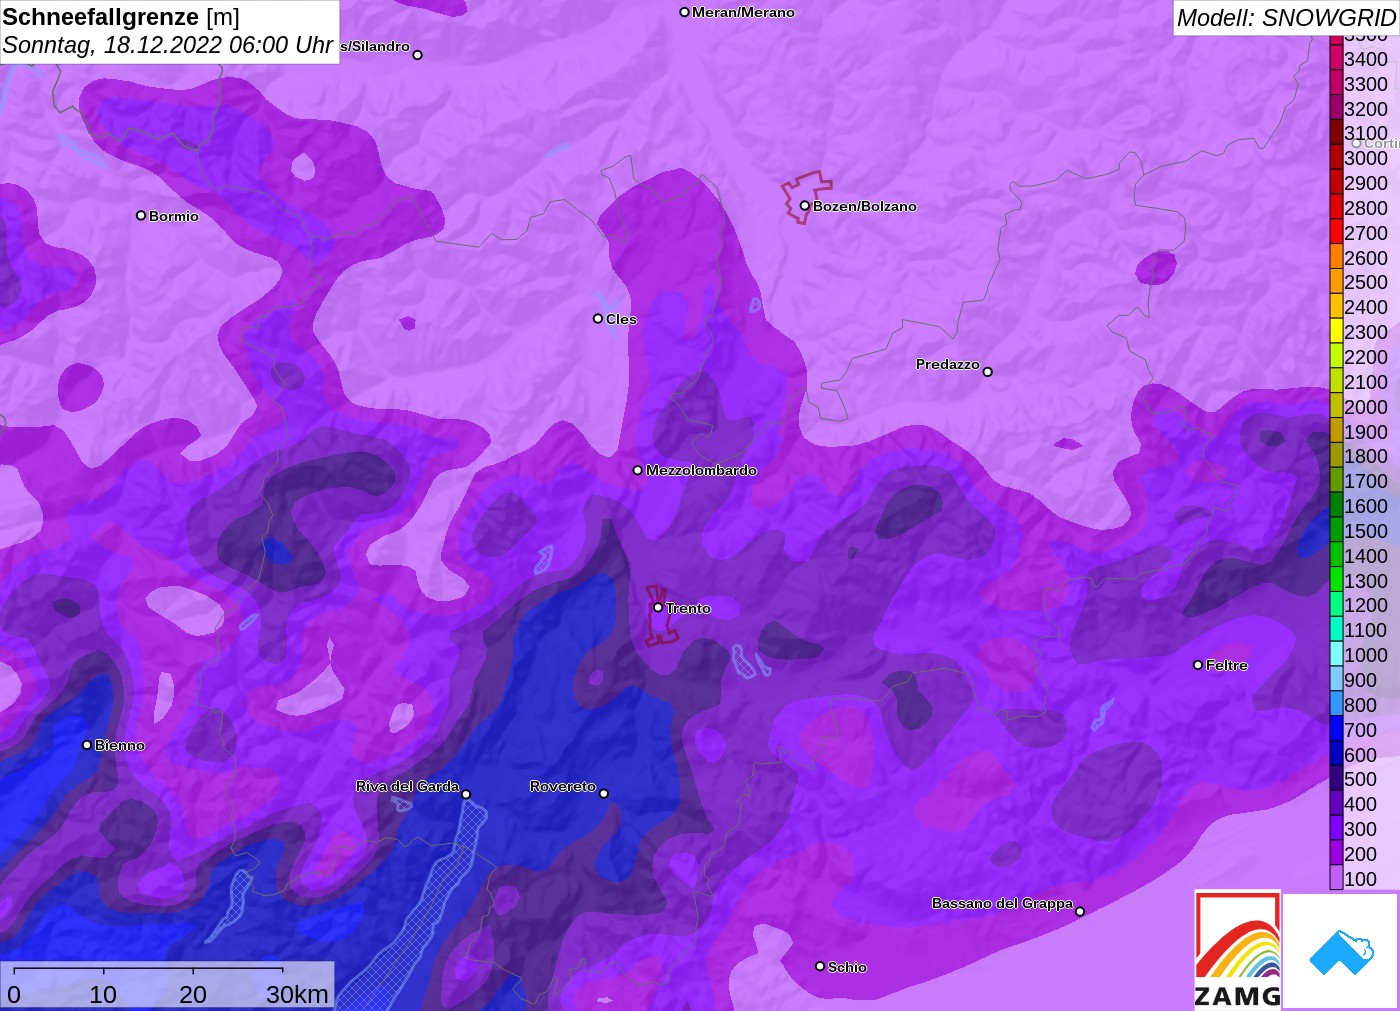
Task: Click the blue cloud house logo
Action: coord(1341,952)
